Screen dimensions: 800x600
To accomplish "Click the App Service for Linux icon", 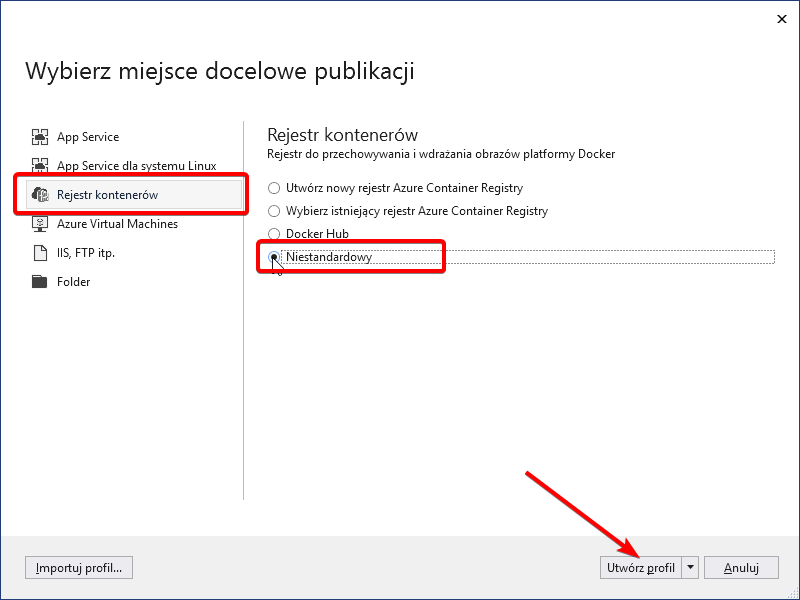I will click(x=40, y=165).
